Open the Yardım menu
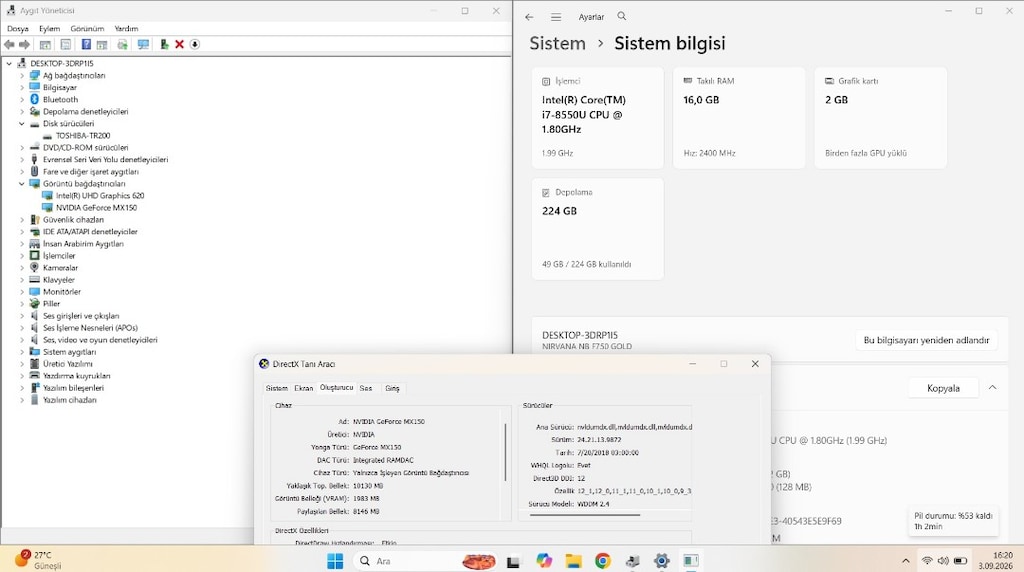Screen dimensions: 1024x572 click(126, 29)
